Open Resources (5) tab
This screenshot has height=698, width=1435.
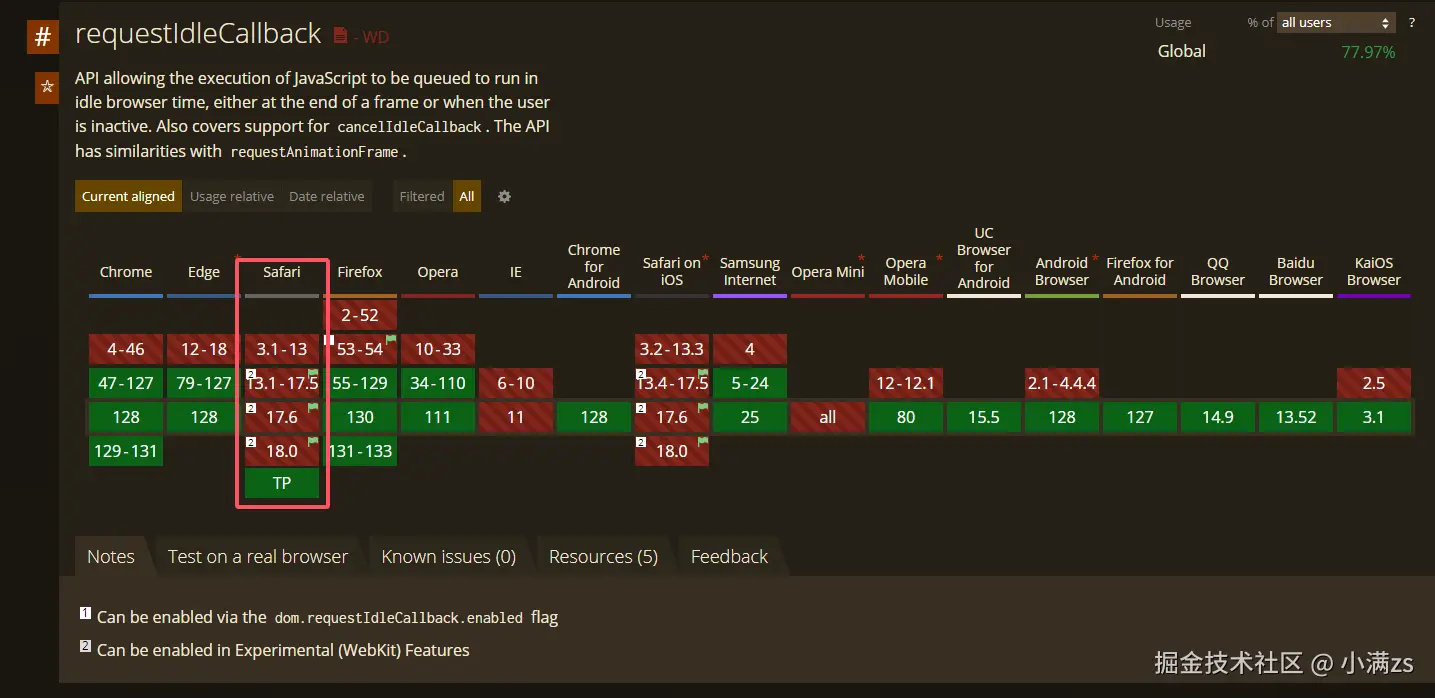coord(604,556)
